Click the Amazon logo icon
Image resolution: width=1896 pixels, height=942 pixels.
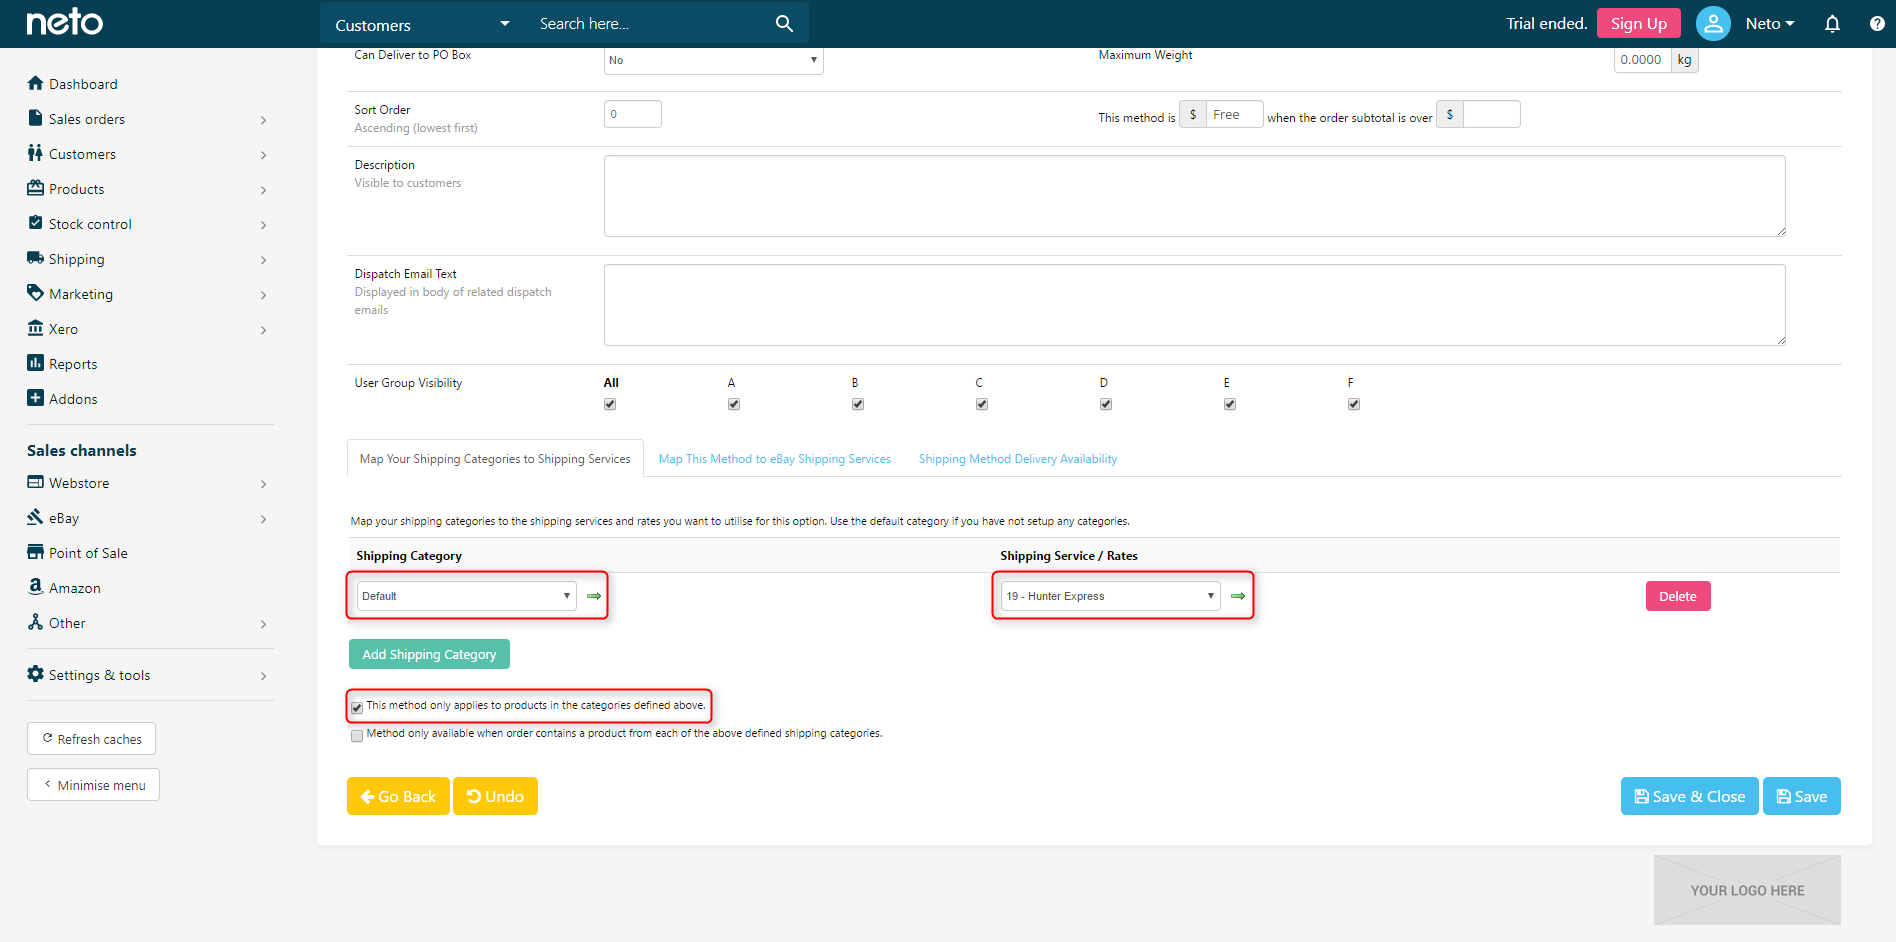36,587
